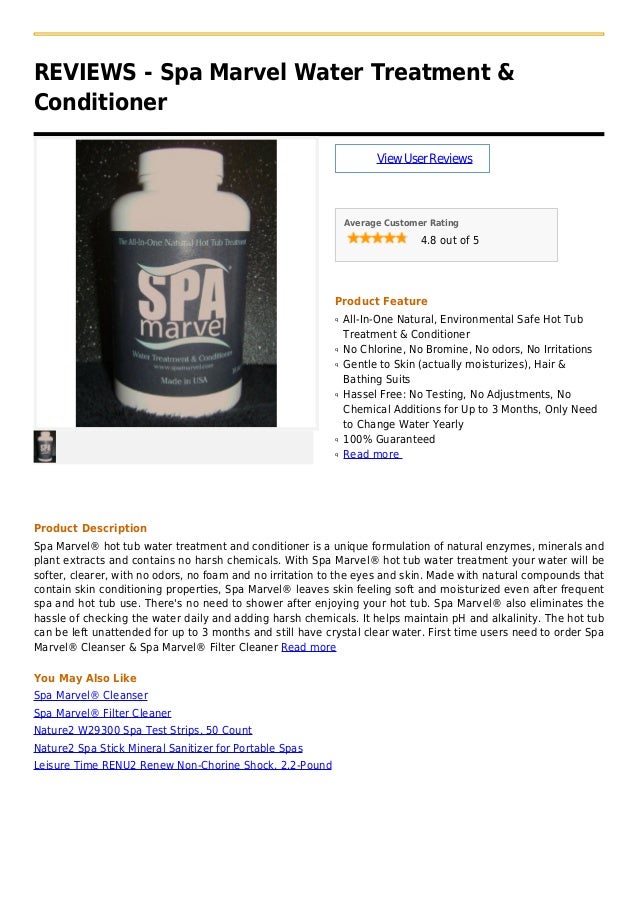Viewport: 638px width, 903px height.
Task: Open Read more after Product Description
Action: tap(308, 647)
